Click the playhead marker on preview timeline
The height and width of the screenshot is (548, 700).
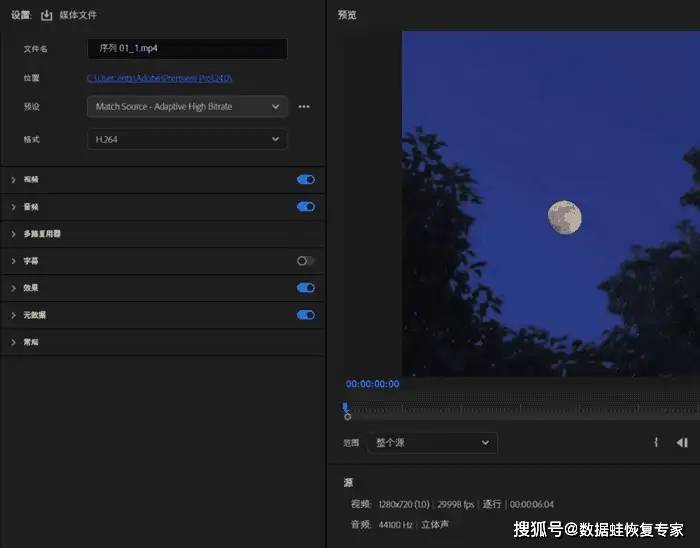(346, 408)
